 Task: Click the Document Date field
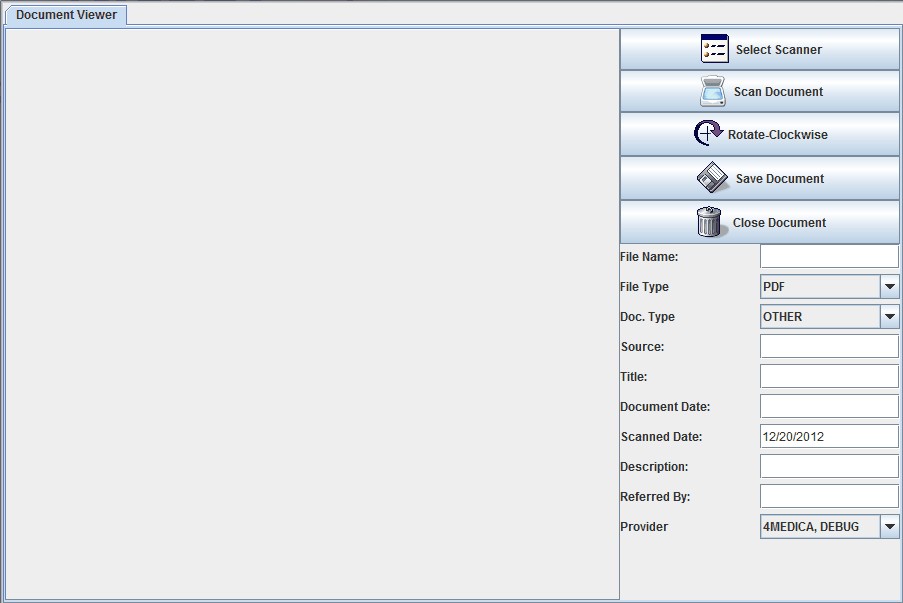click(x=828, y=406)
